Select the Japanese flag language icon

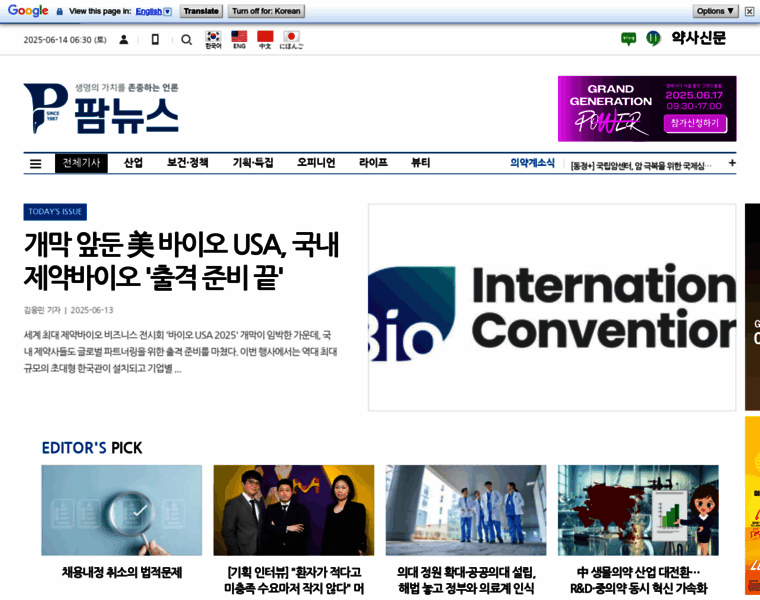point(291,40)
